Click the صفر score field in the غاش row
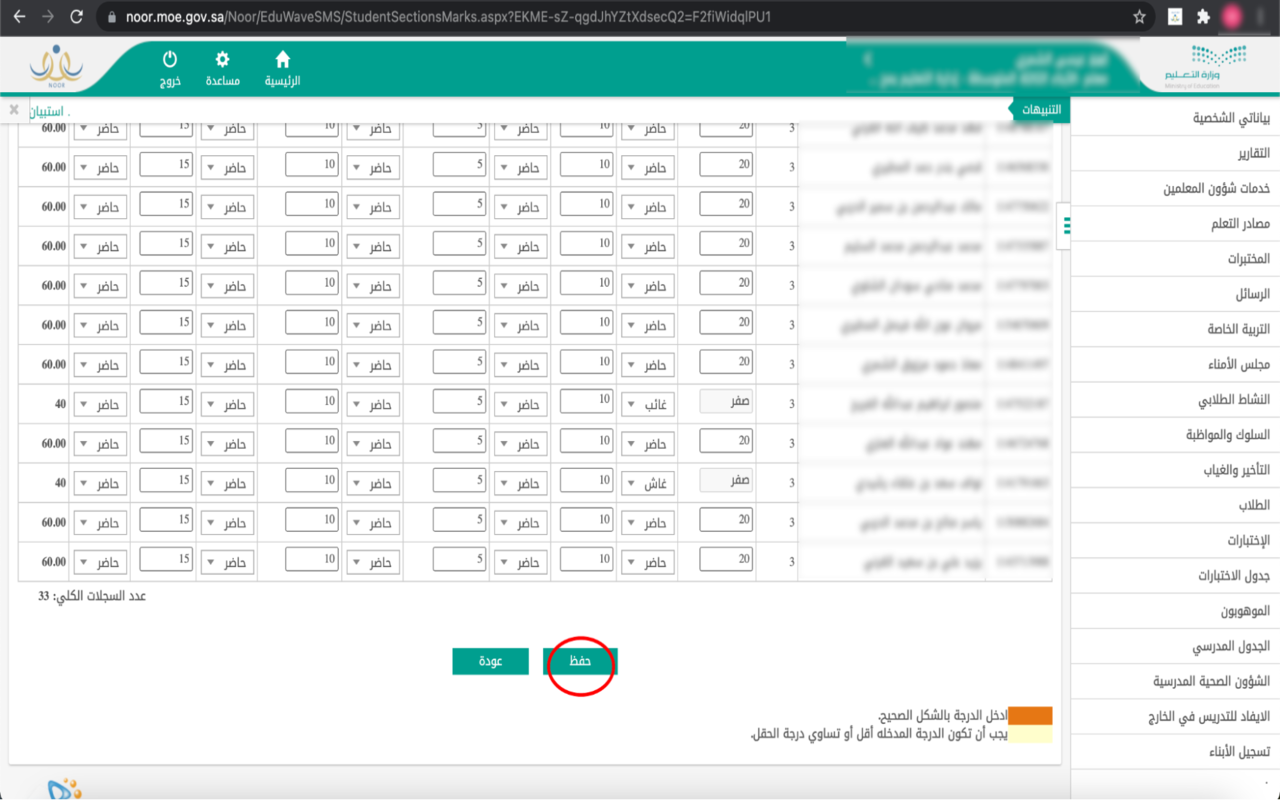This screenshot has height=800, width=1280. (x=725, y=481)
